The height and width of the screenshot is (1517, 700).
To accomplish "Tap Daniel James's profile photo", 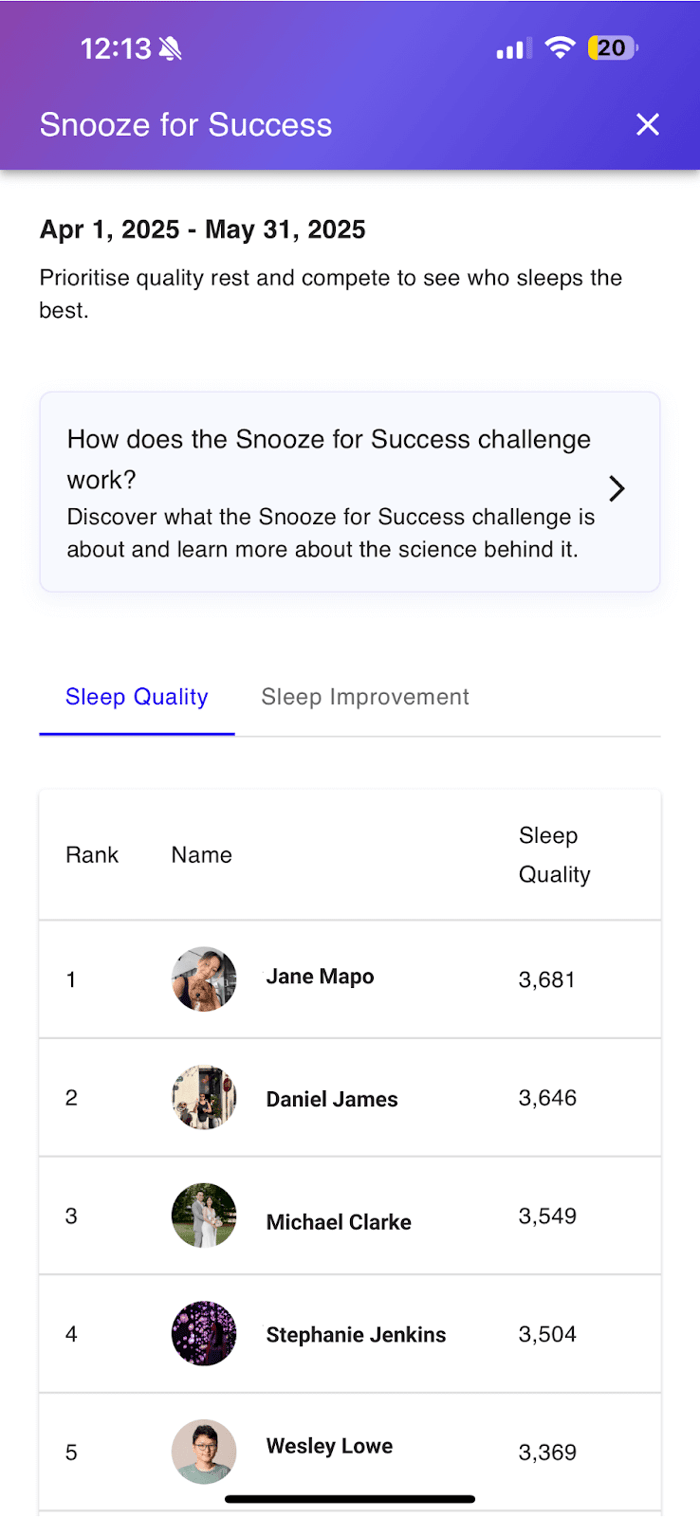I will [x=204, y=1097].
